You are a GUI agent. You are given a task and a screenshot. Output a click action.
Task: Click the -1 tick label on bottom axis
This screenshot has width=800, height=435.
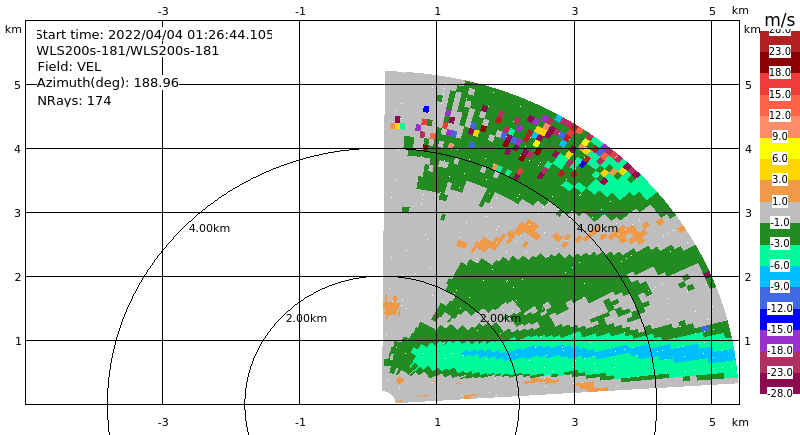[x=300, y=422]
